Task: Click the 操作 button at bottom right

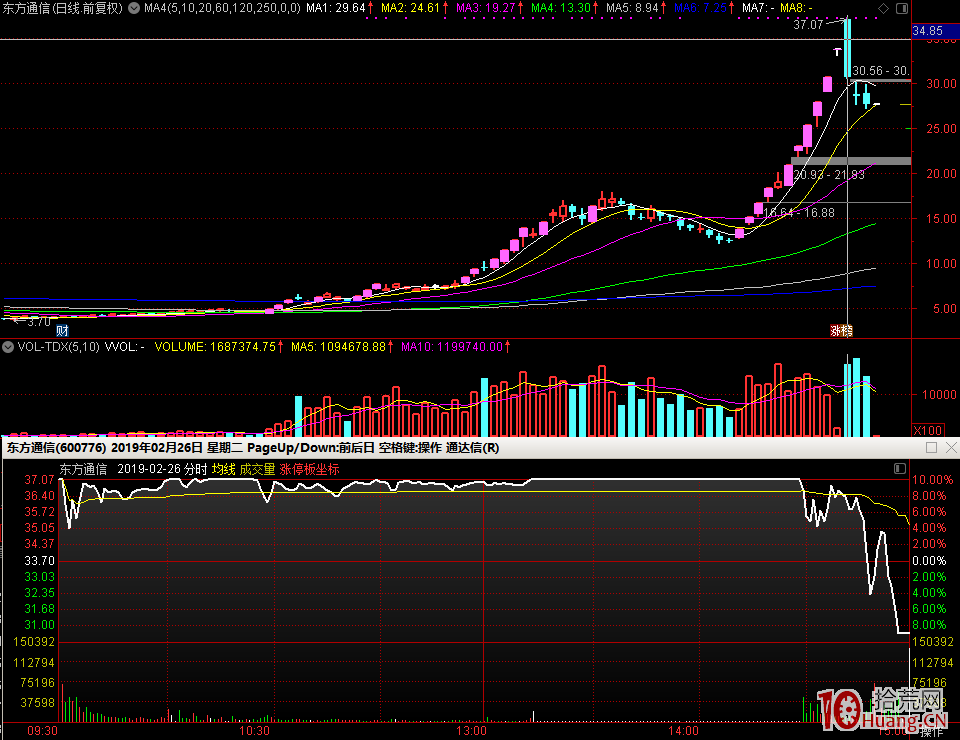Action: [931, 732]
